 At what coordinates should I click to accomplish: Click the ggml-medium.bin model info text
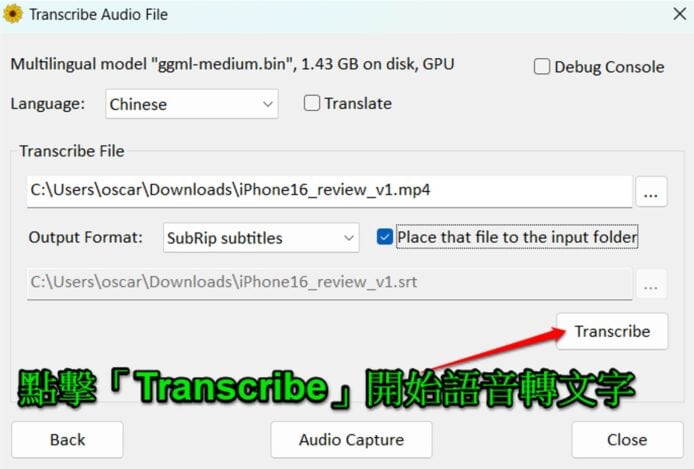coord(232,64)
